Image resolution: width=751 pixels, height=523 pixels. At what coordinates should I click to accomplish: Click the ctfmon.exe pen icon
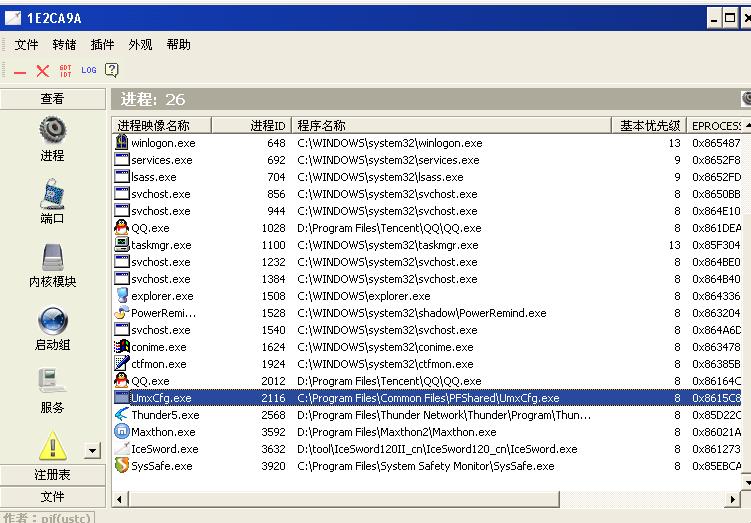click(x=122, y=364)
